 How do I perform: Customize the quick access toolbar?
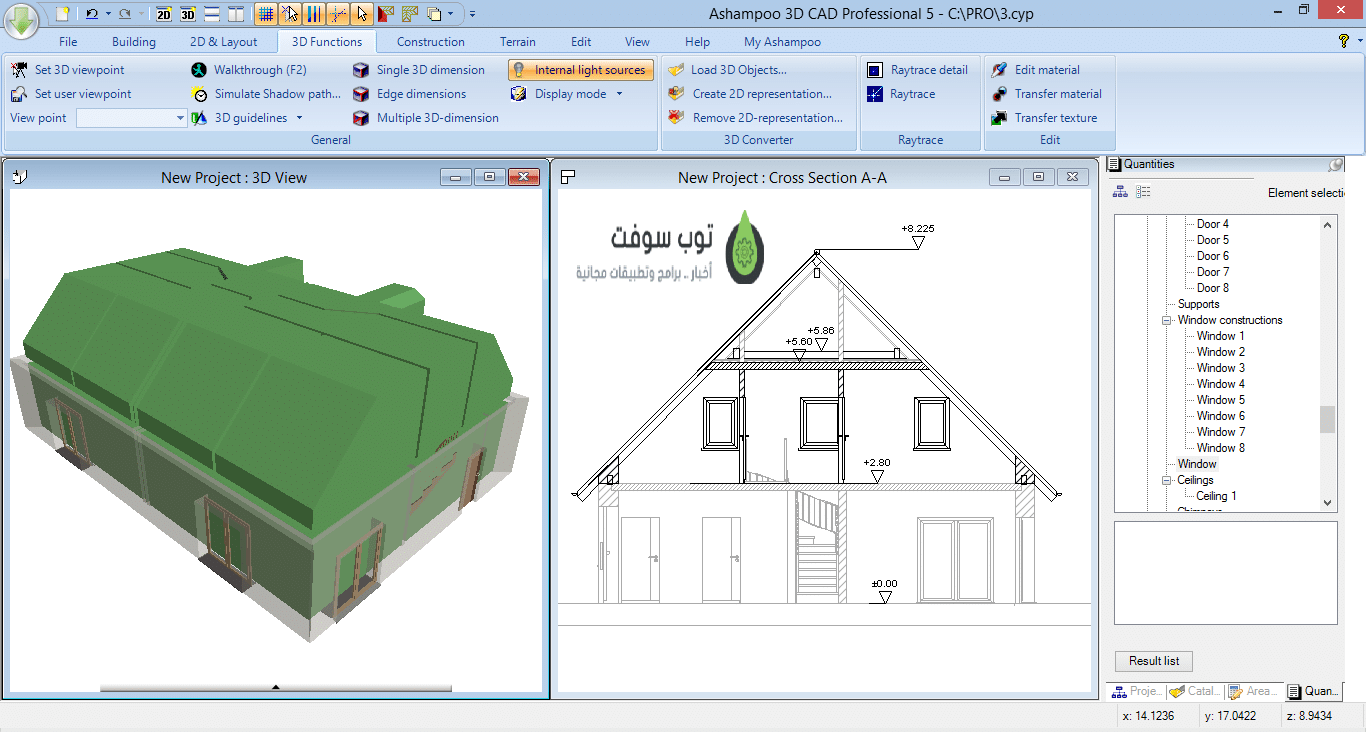click(472, 15)
